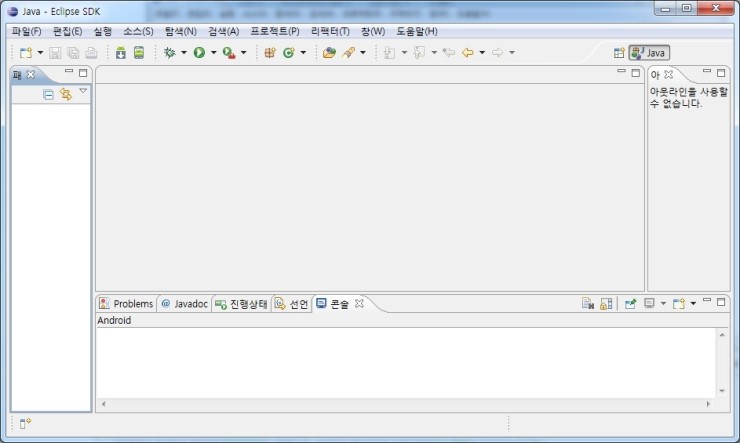Expand the Run button dropdown arrow

213,52
